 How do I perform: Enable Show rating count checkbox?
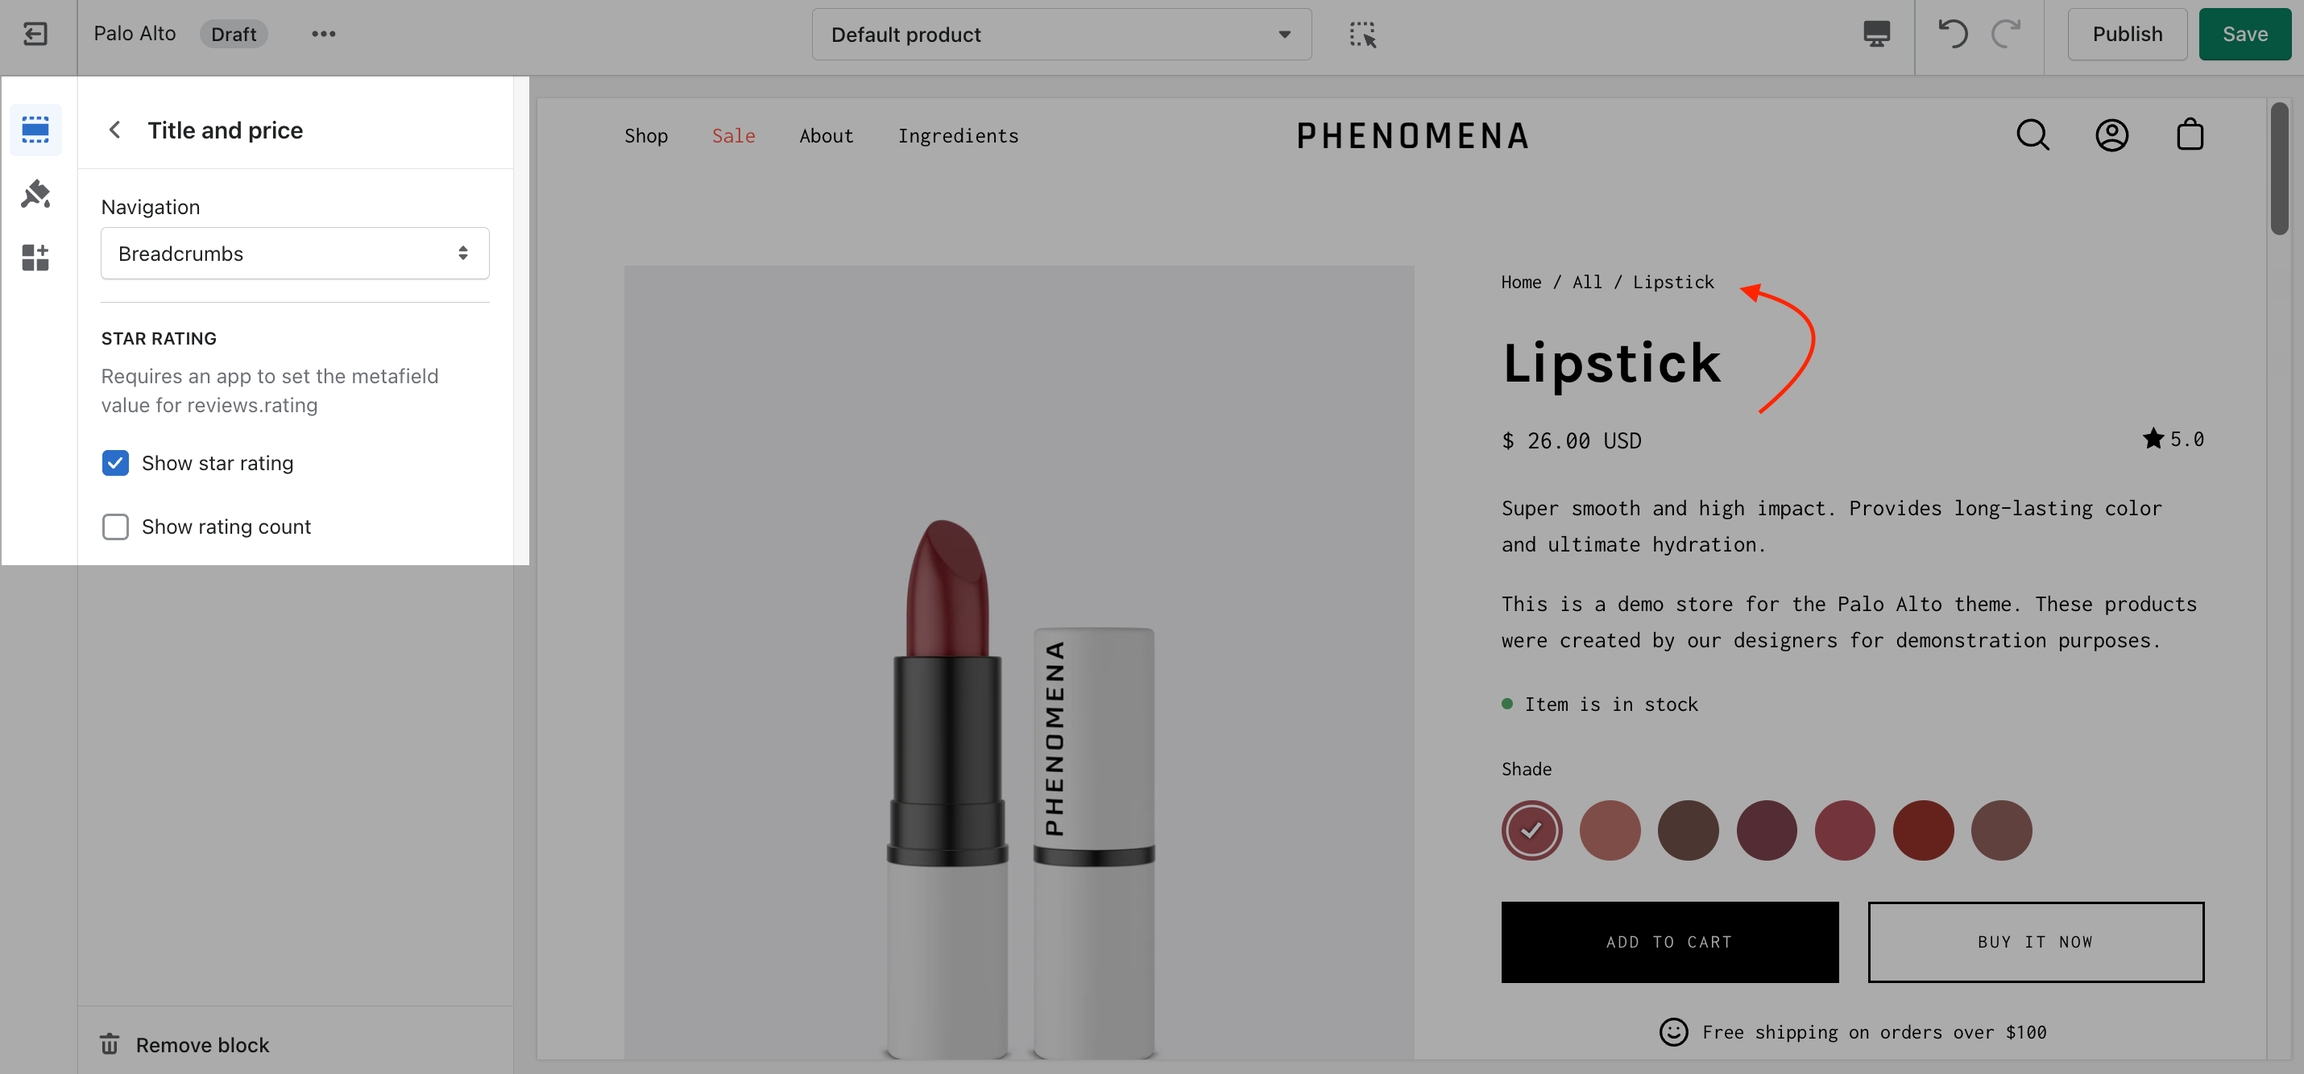tap(115, 527)
